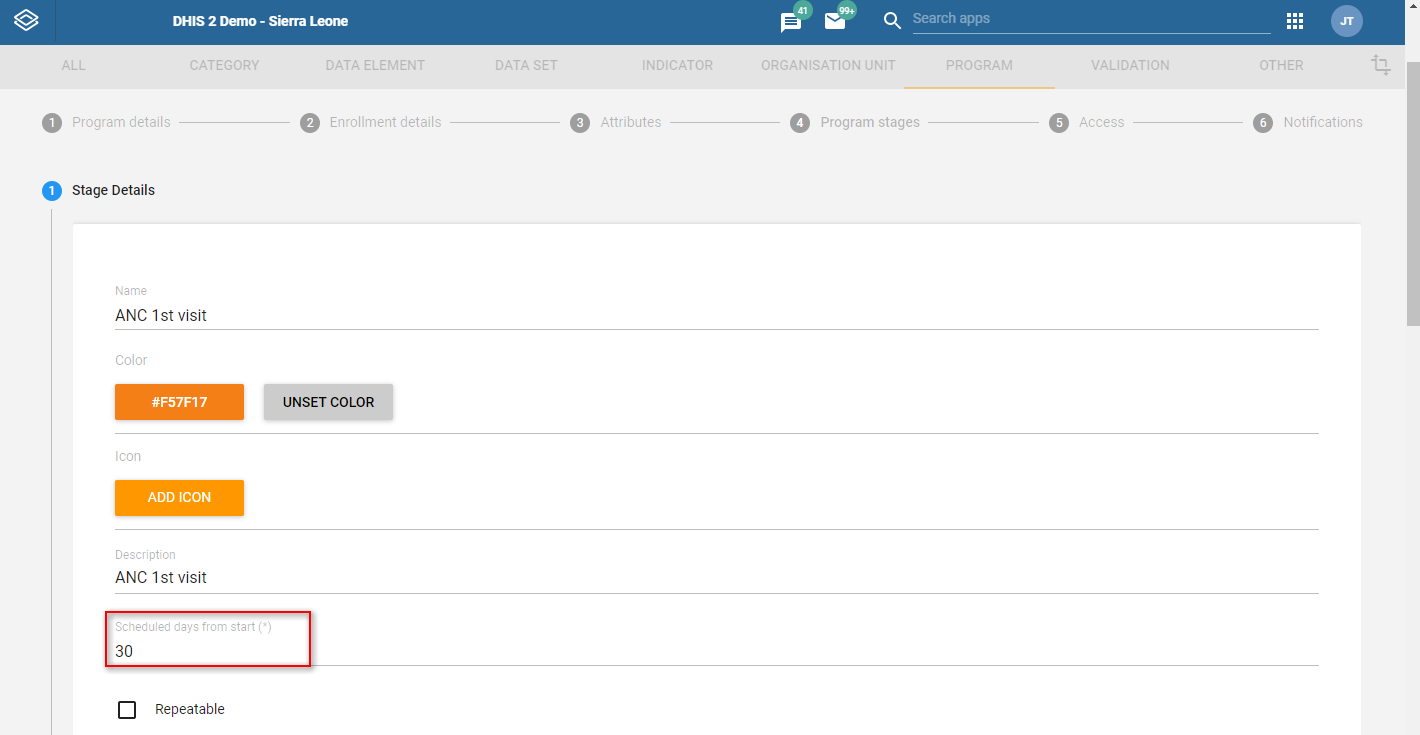Click the Search apps input field
The height and width of the screenshot is (735, 1420).
(x=1091, y=19)
